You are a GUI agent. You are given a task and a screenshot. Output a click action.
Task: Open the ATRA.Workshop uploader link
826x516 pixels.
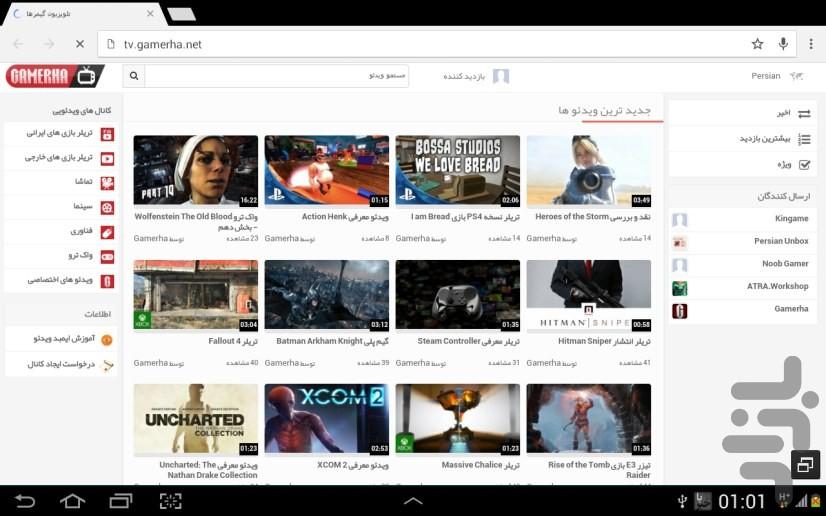point(776,287)
